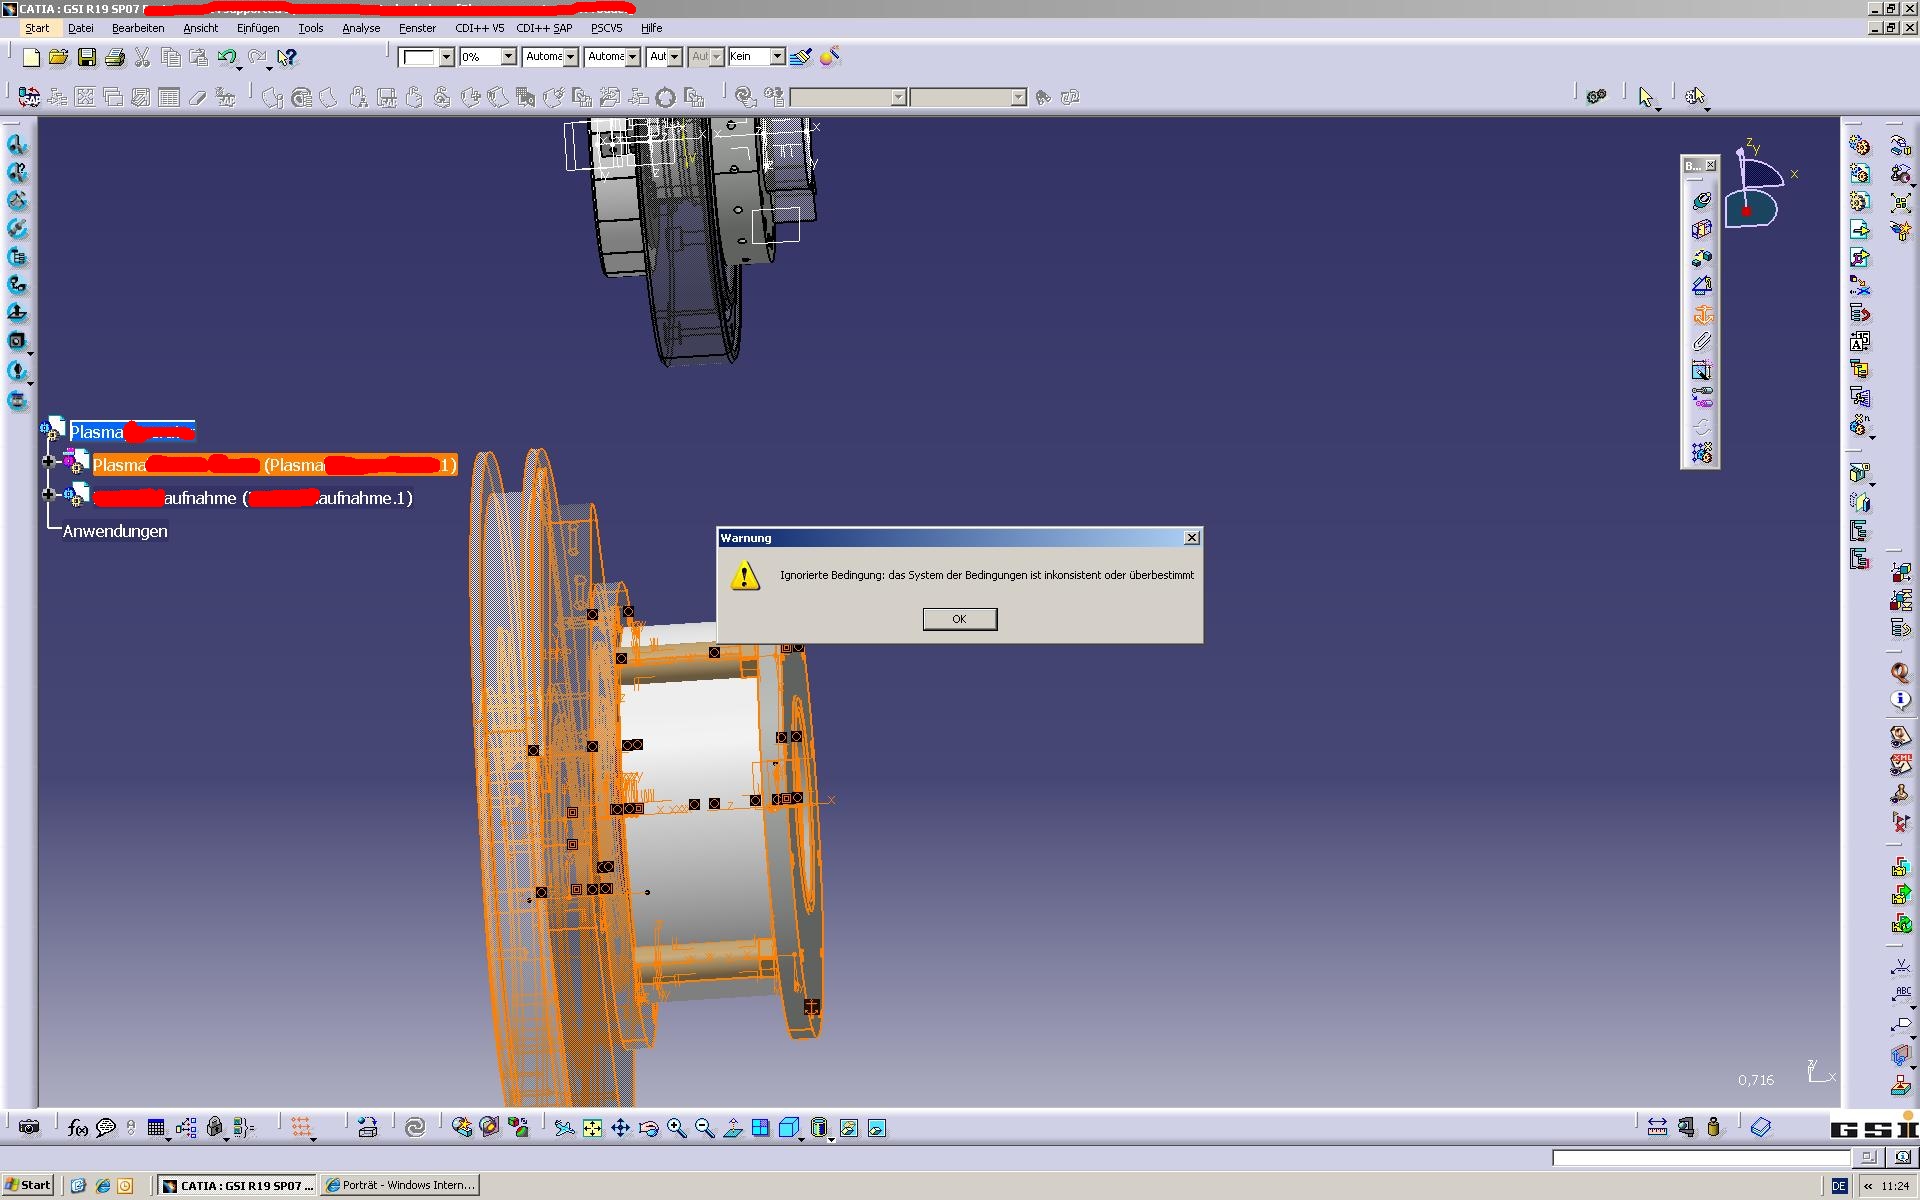Open the isometric view cube dropdown arrow
Image resolution: width=1920 pixels, height=1200 pixels.
803,1139
